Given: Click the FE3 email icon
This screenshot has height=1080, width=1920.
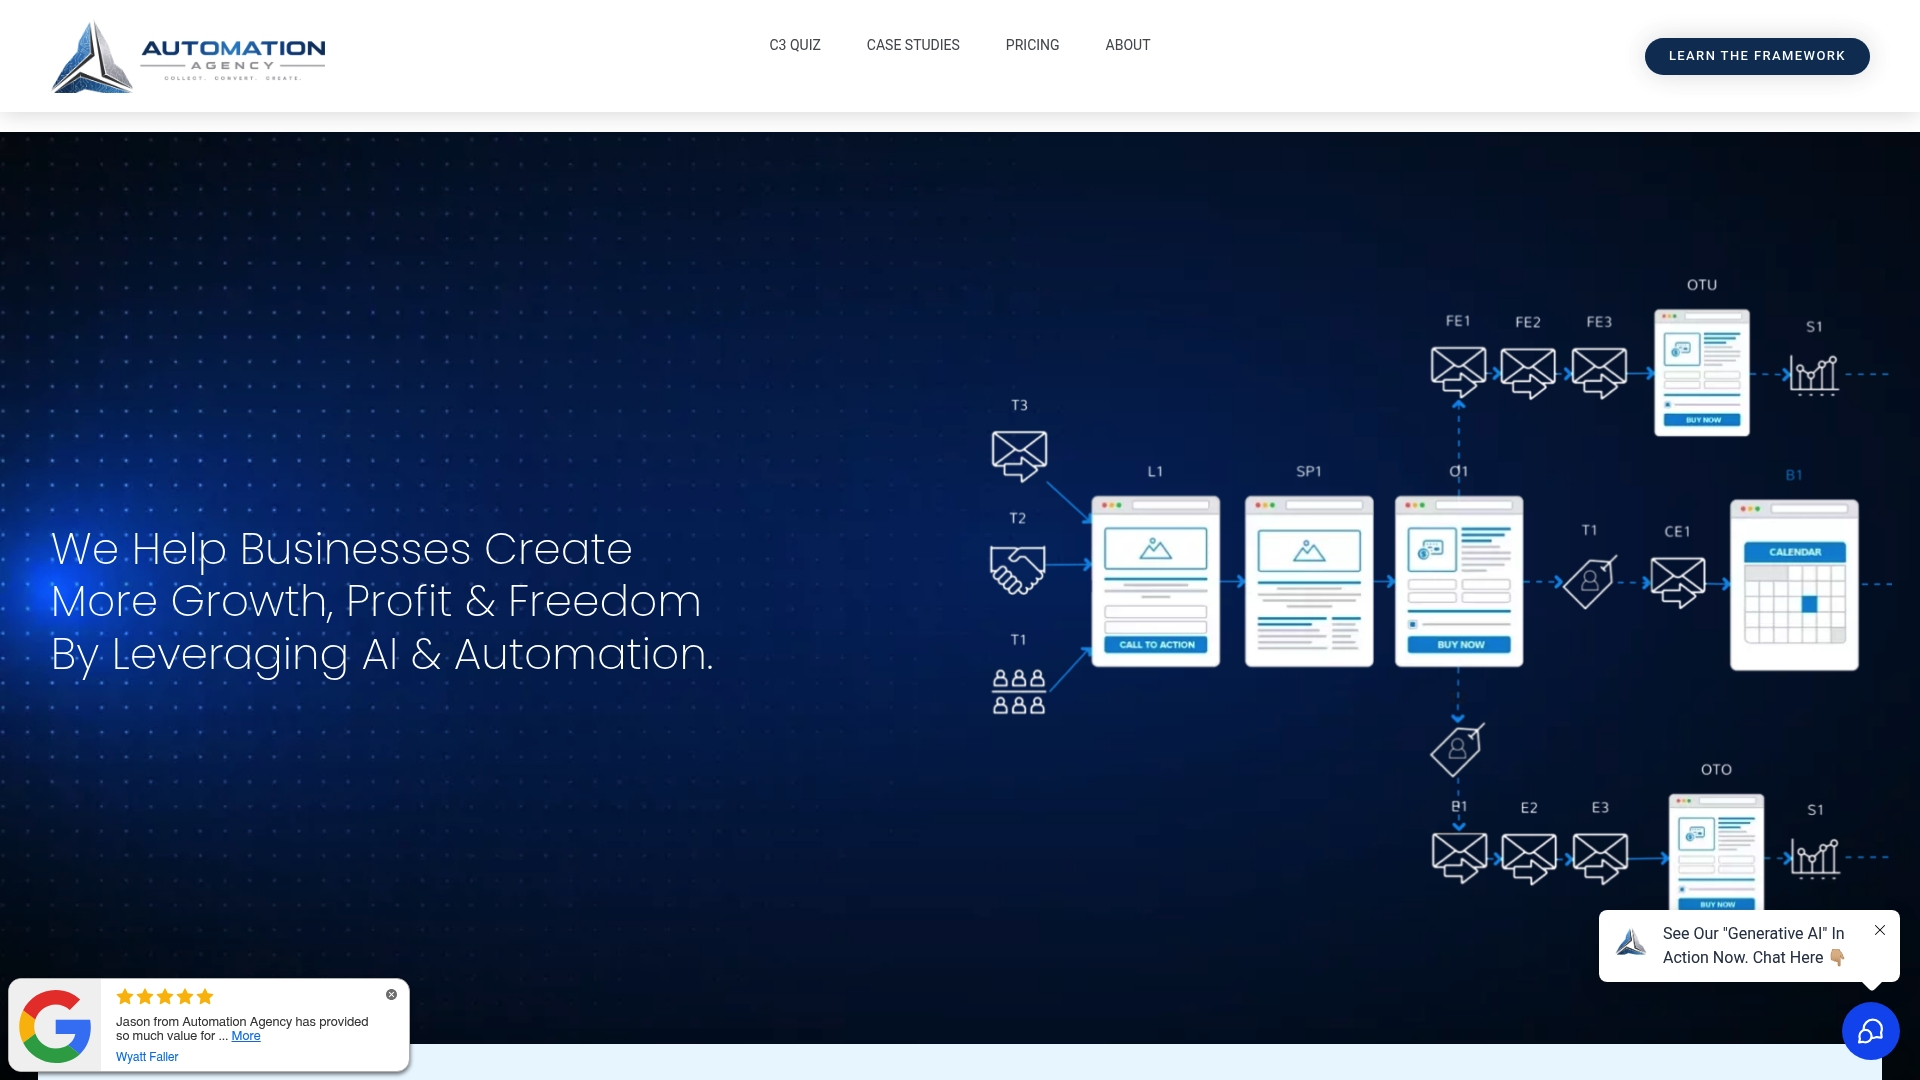Looking at the screenshot, I should click(x=1599, y=373).
